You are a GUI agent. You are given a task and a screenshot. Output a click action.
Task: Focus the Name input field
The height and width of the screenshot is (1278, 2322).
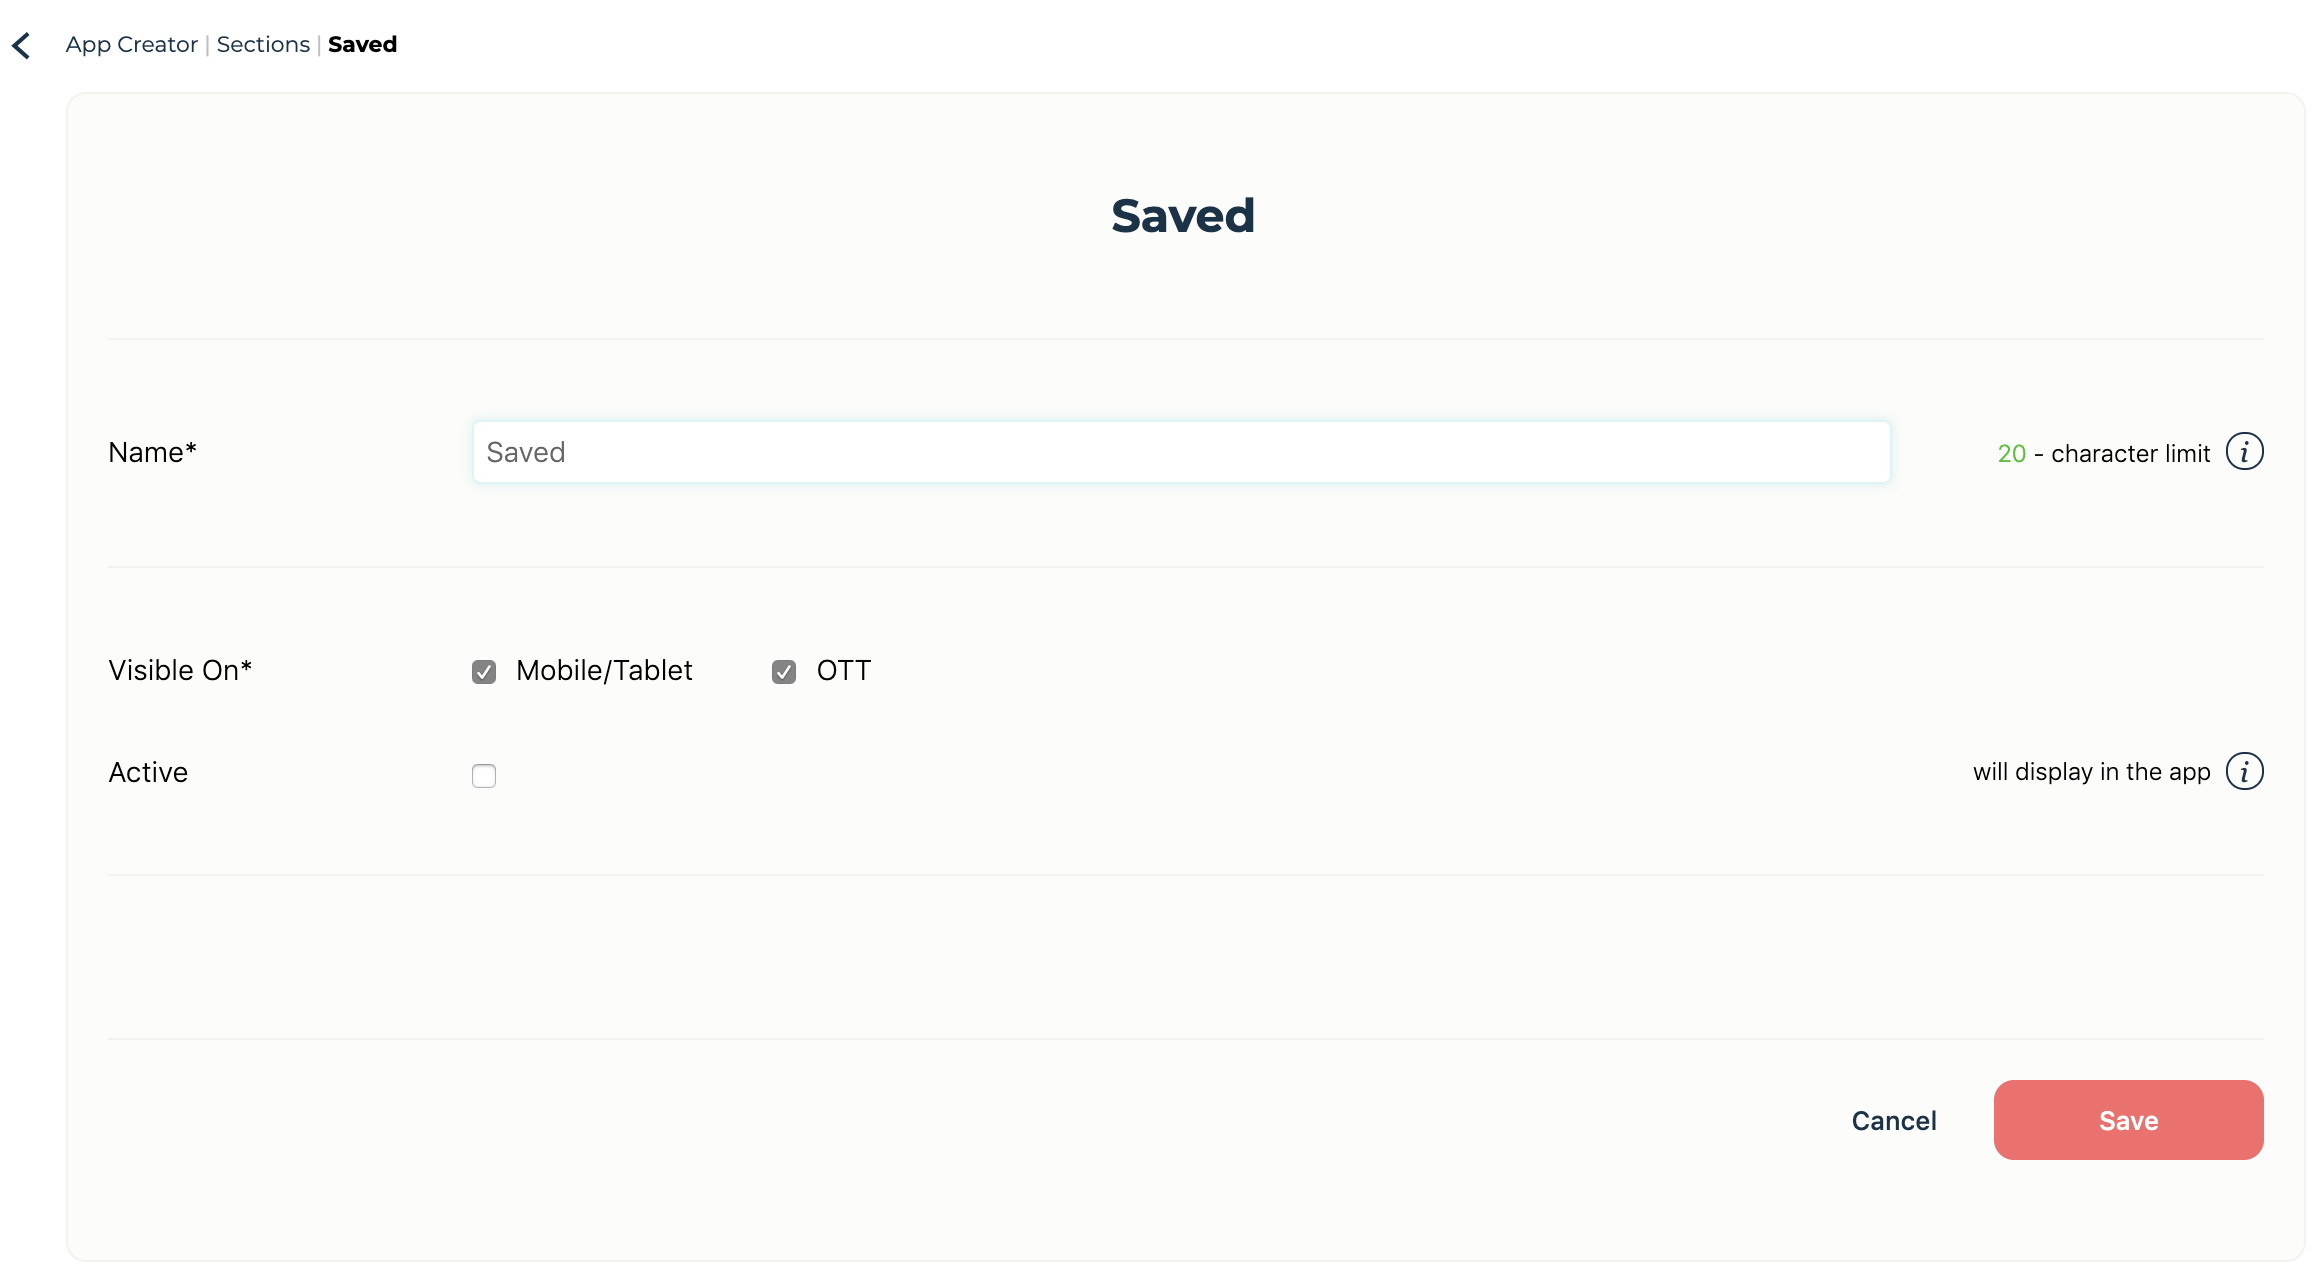click(1181, 452)
